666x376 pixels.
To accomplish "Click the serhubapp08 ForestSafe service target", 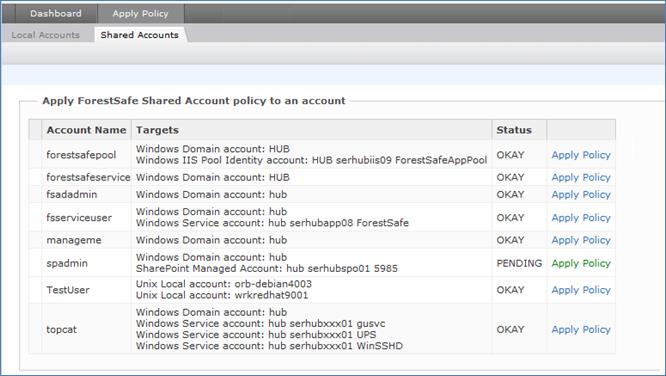I will 272,223.
